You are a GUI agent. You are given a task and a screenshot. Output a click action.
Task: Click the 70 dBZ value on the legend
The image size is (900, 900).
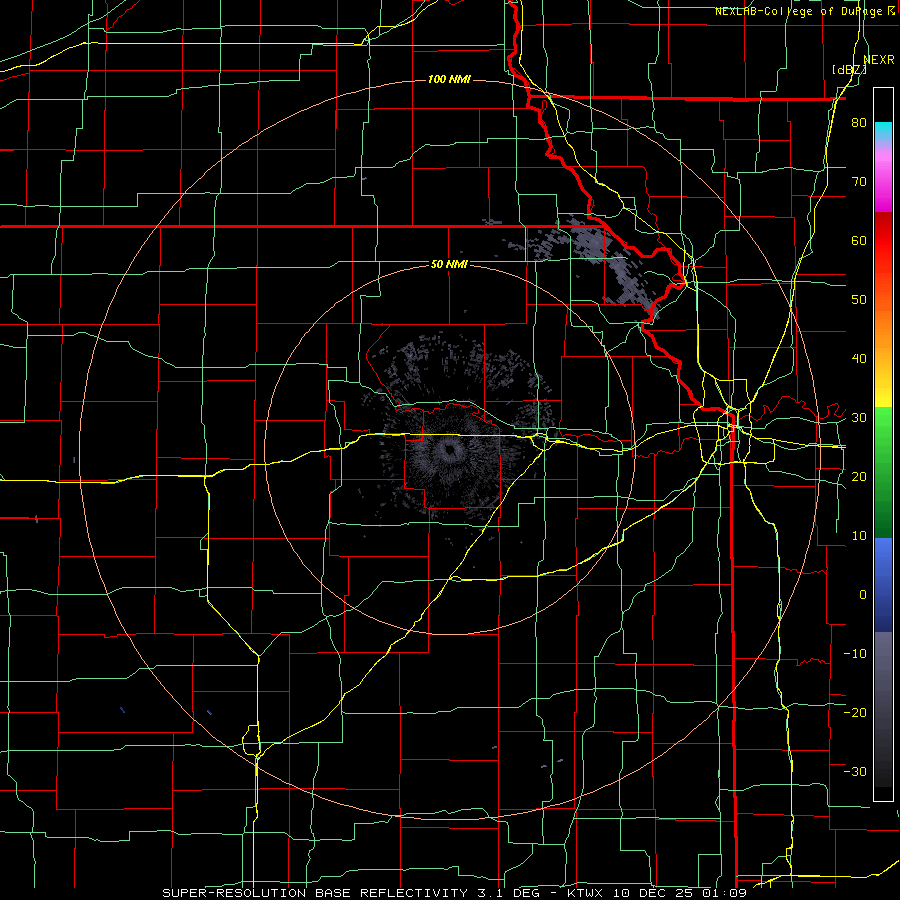[859, 182]
